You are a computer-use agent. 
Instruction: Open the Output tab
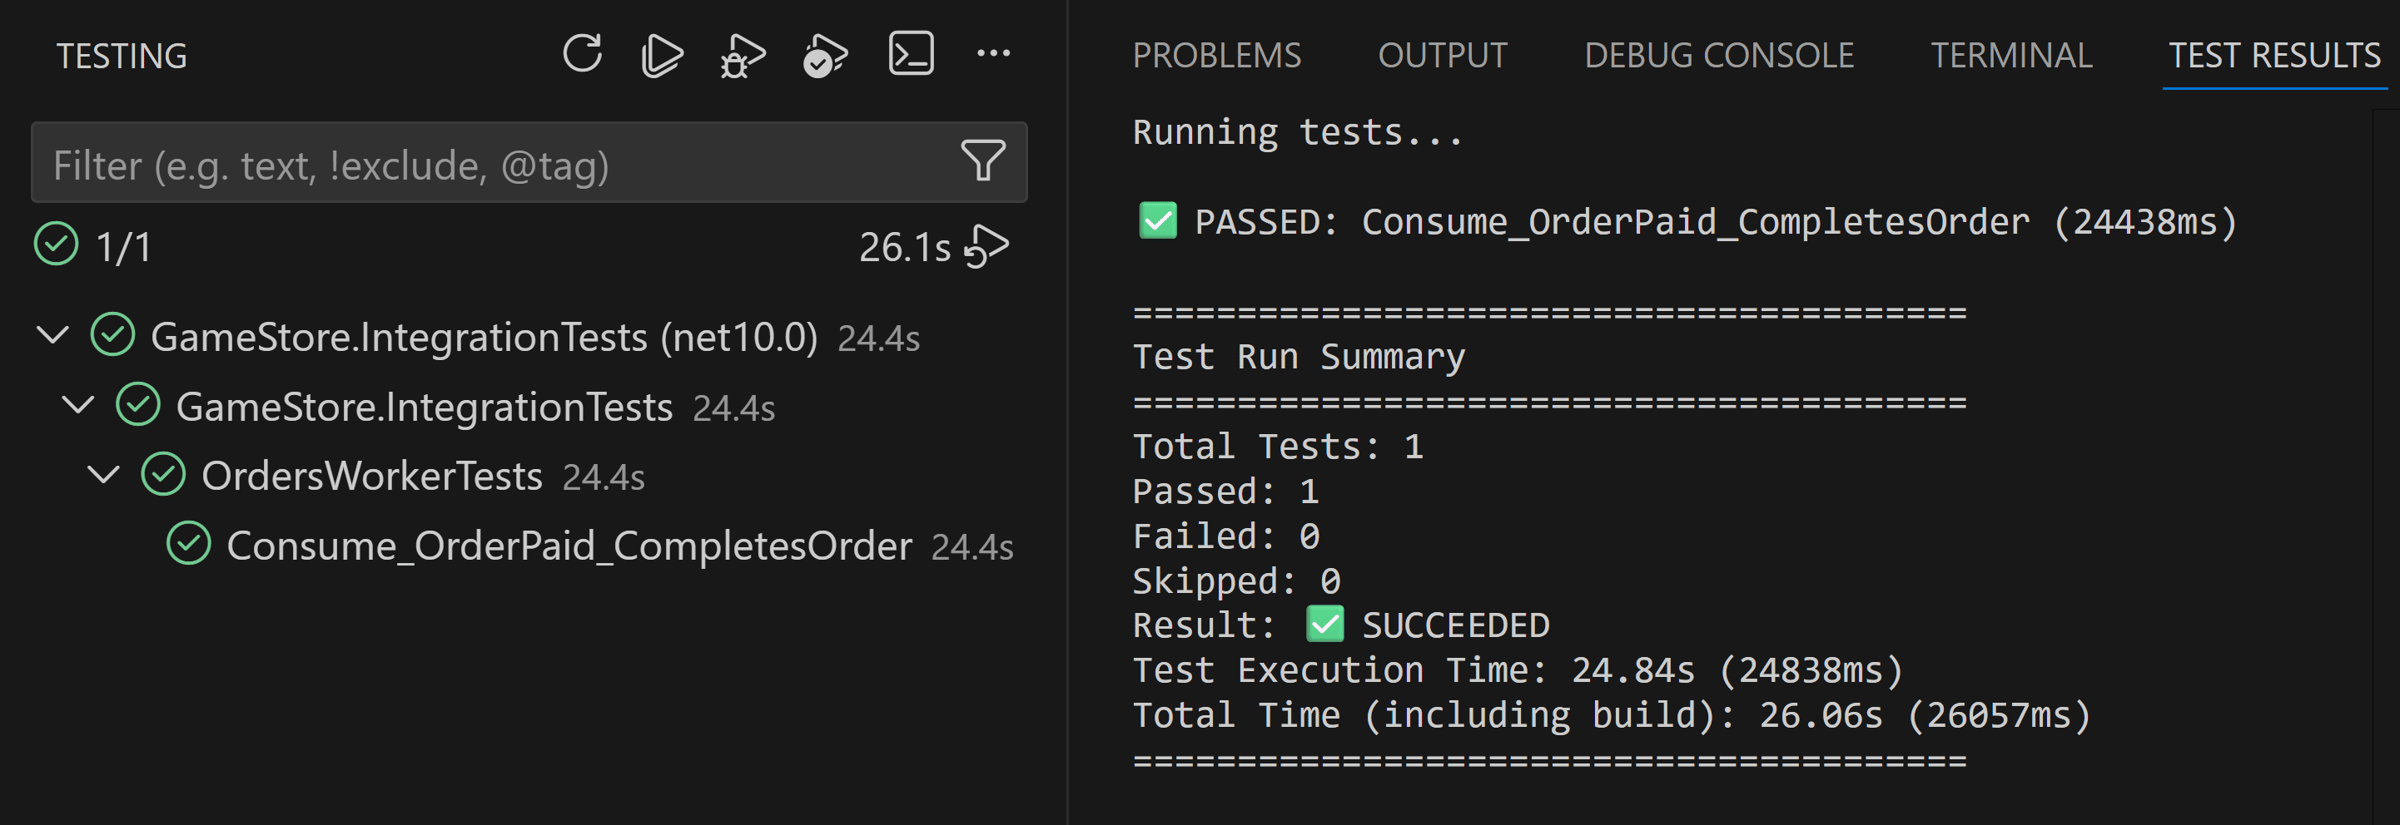coord(1442,55)
